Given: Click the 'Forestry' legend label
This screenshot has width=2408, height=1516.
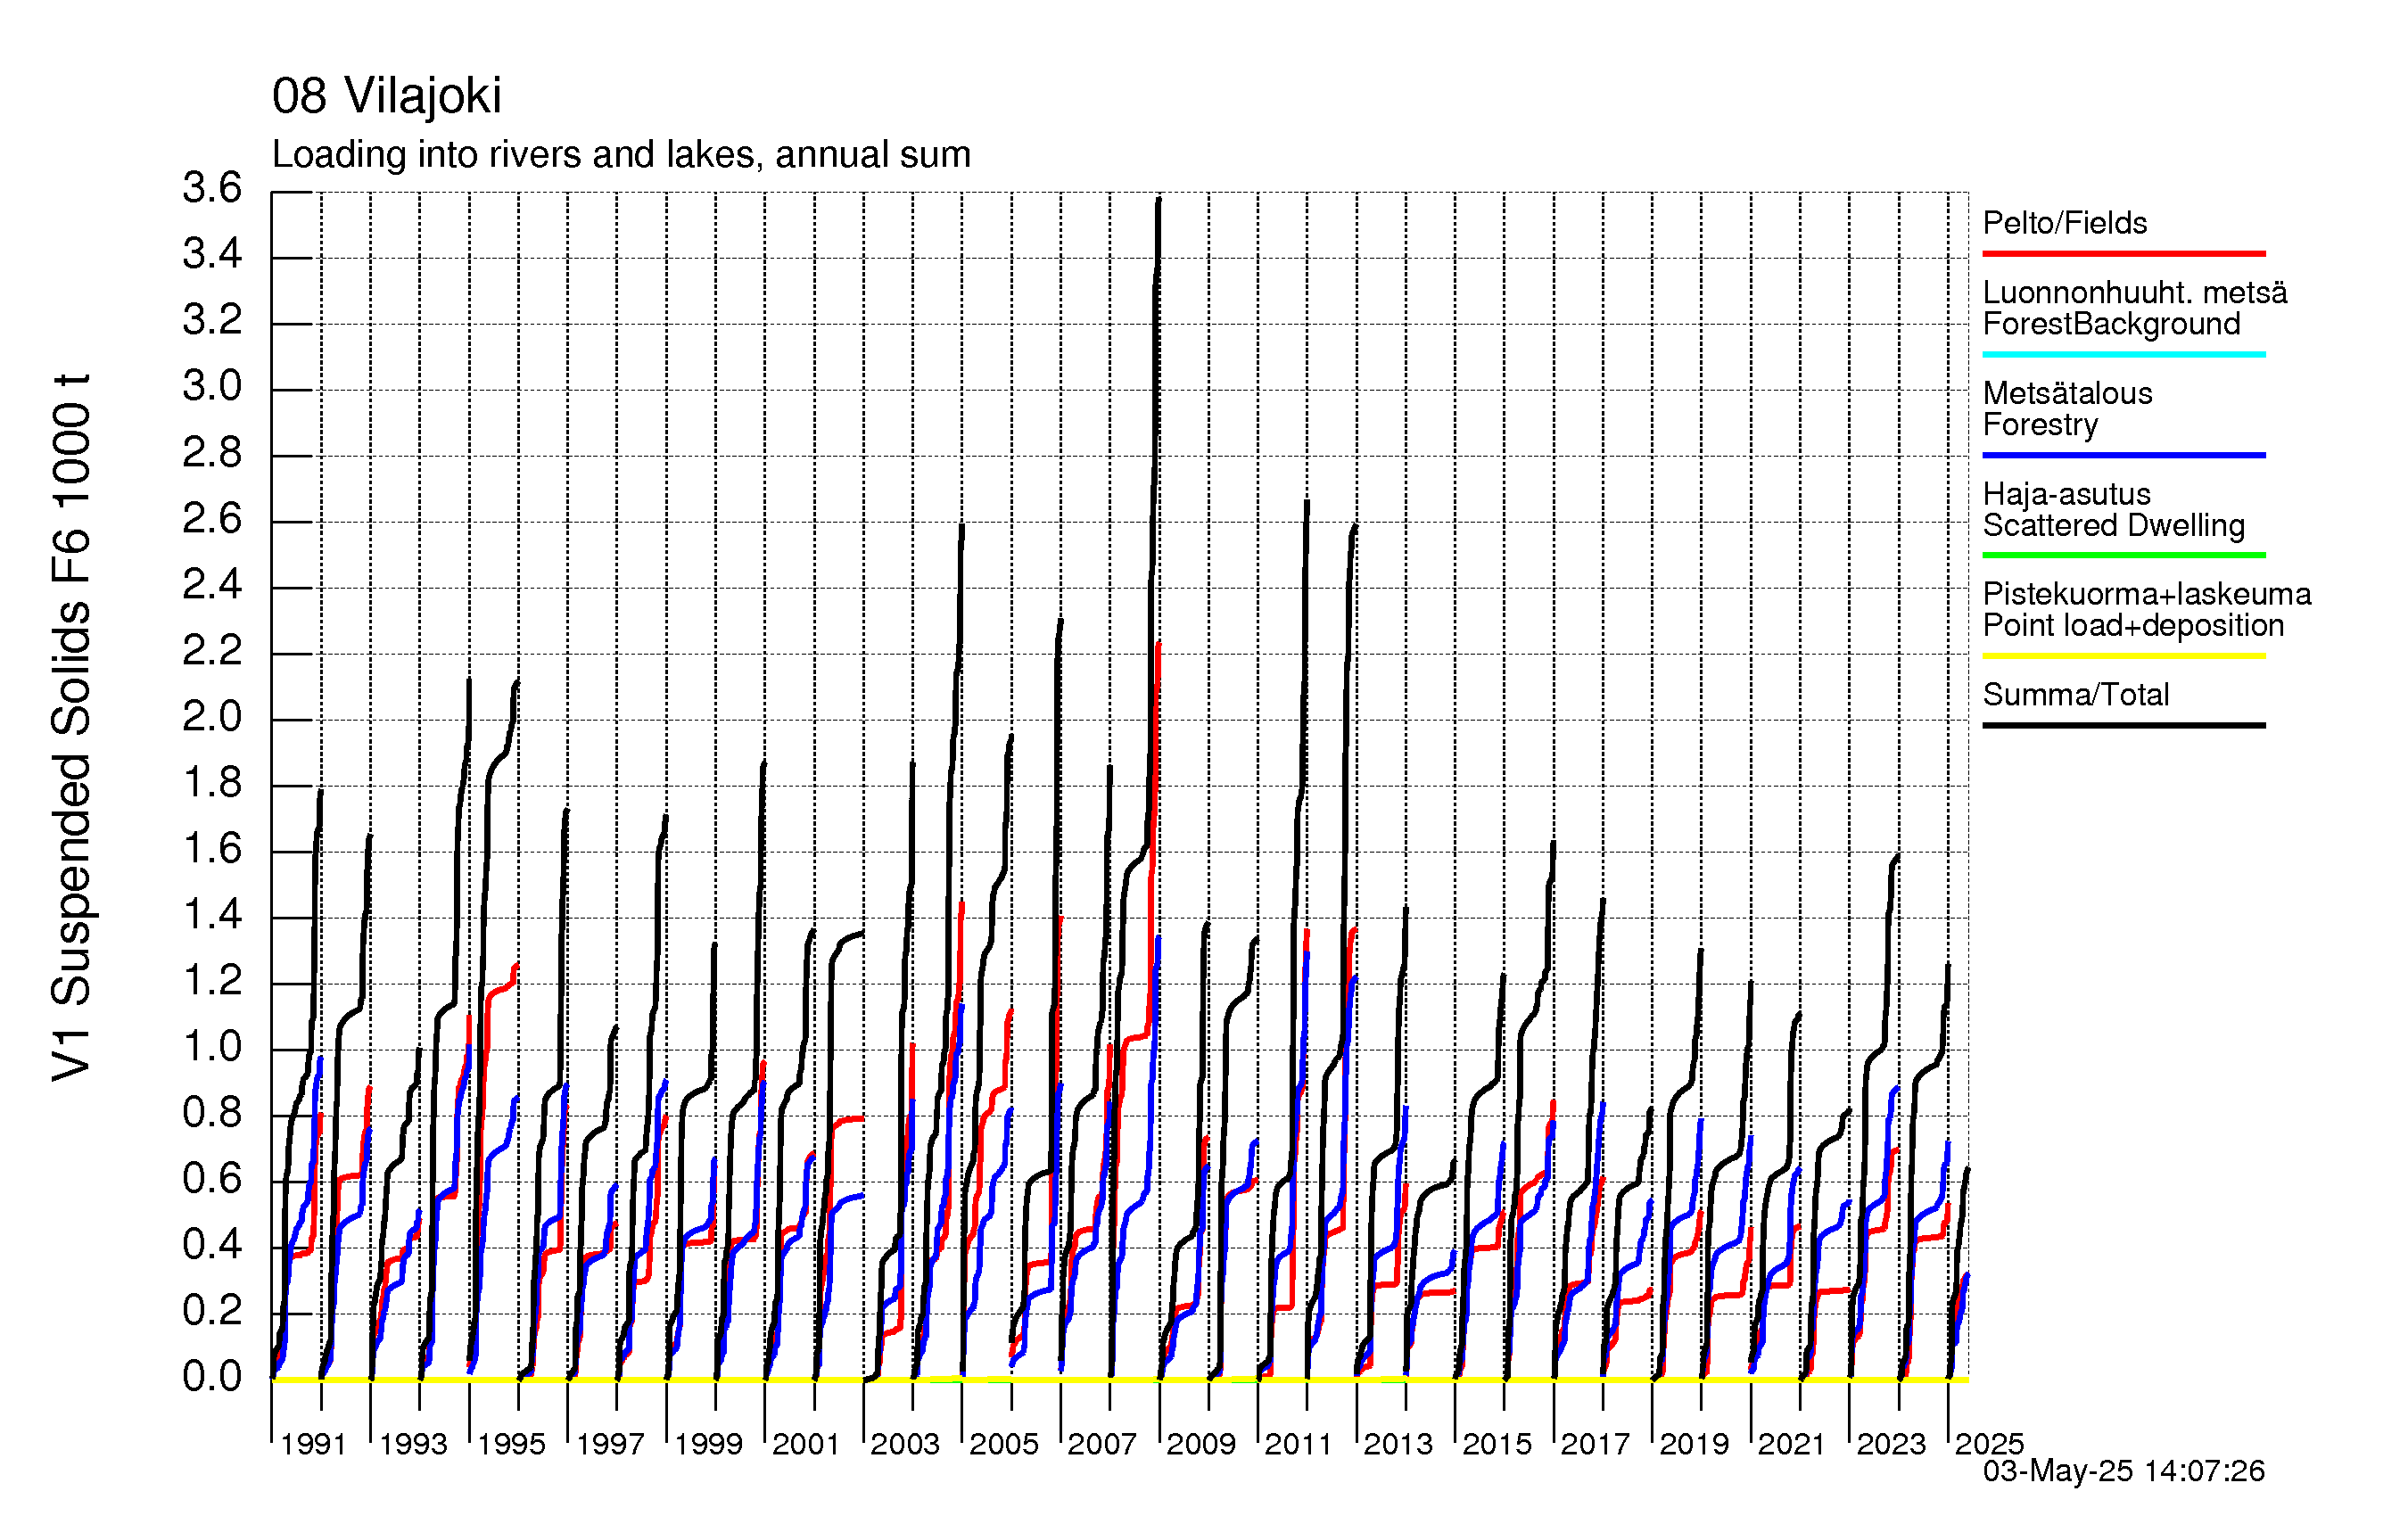Looking at the screenshot, I should pyautogui.click(x=2040, y=425).
